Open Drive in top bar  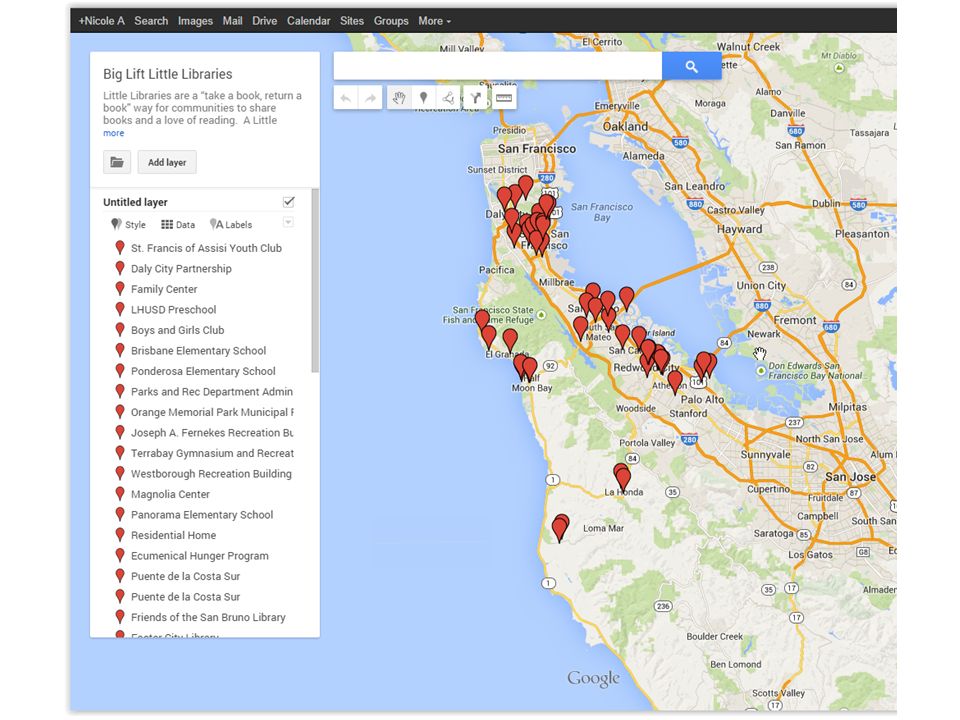(x=264, y=21)
